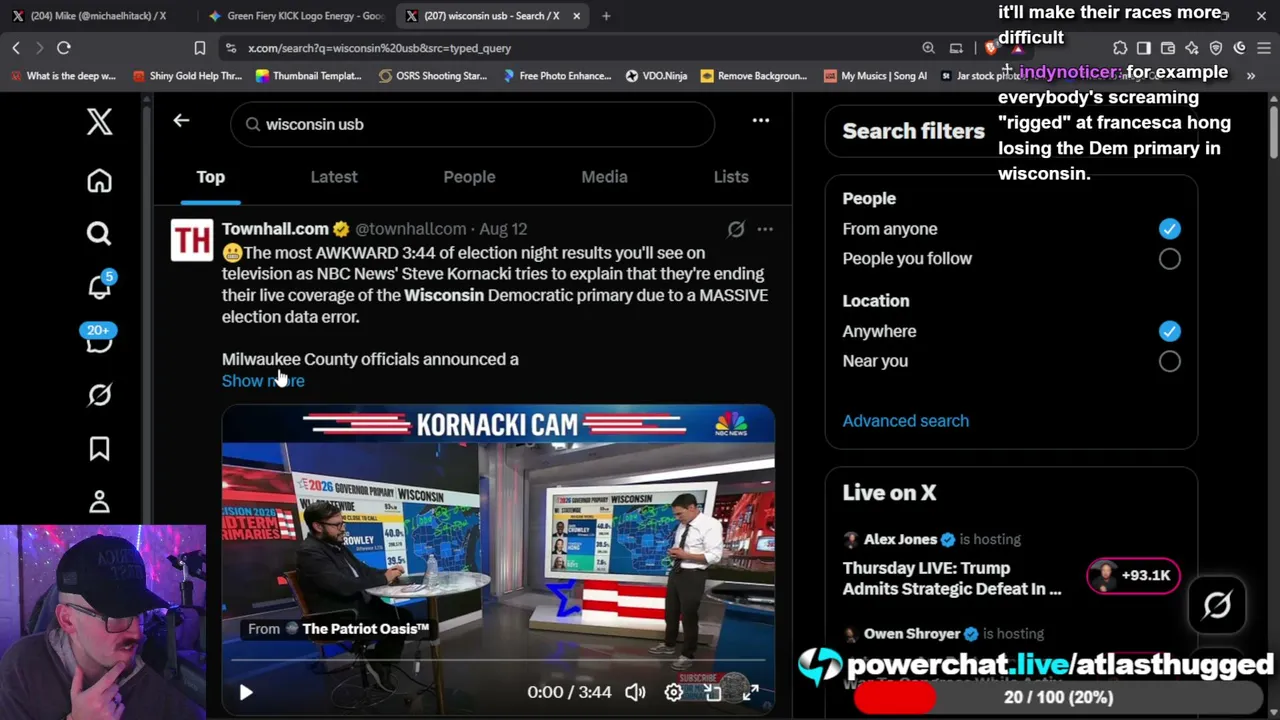Open the search options three-dot menu
This screenshot has width=1280, height=720.
point(761,121)
